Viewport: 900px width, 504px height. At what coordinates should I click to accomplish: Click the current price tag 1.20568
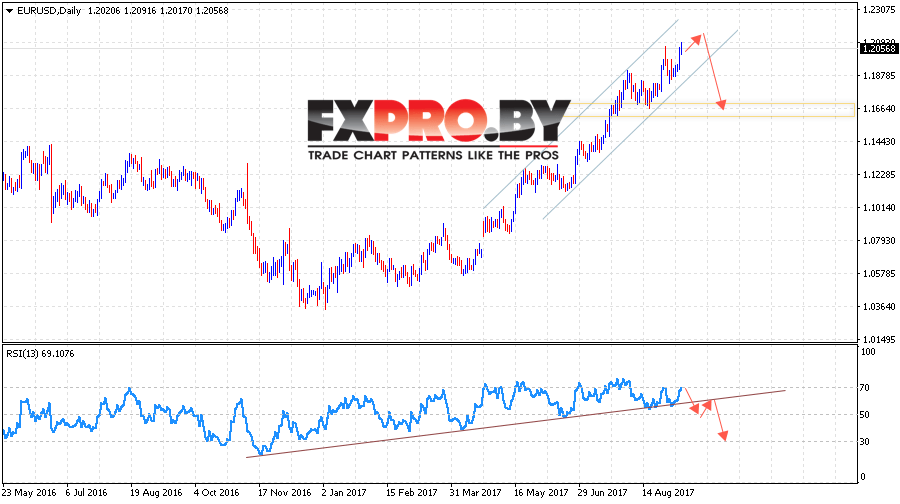point(879,49)
